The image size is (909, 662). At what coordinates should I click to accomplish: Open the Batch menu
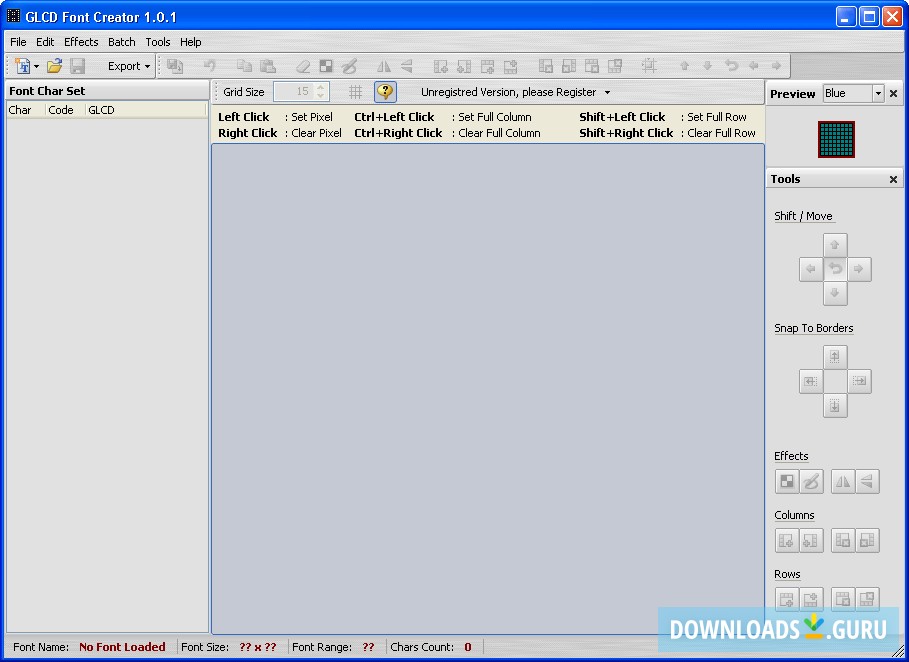coord(122,42)
